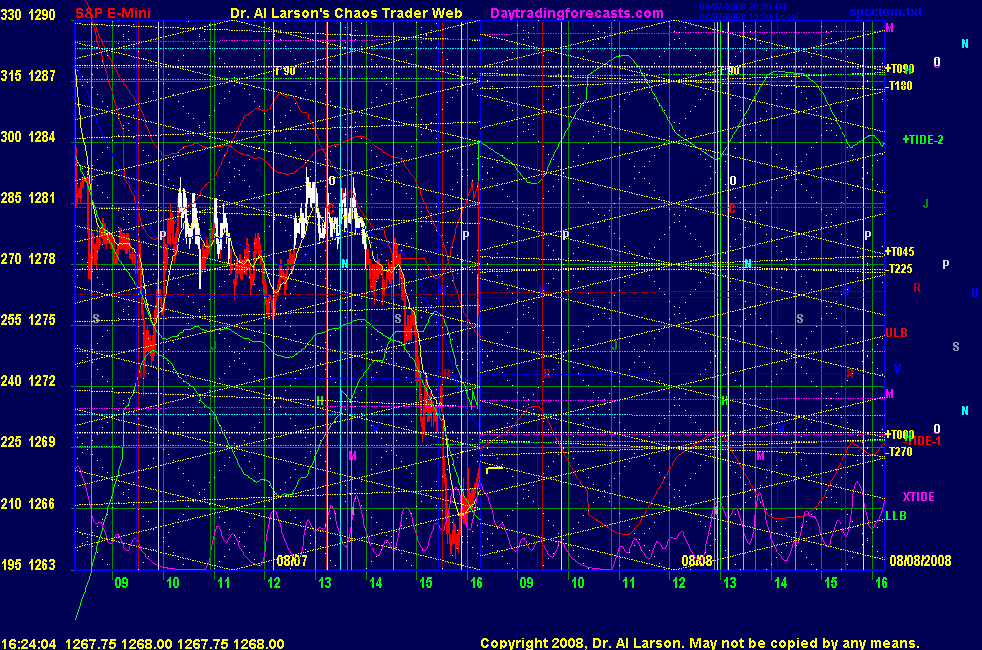Click the +TIDE-2 legend label
Screen dimensions: 982x650
pyautogui.click(x=923, y=140)
